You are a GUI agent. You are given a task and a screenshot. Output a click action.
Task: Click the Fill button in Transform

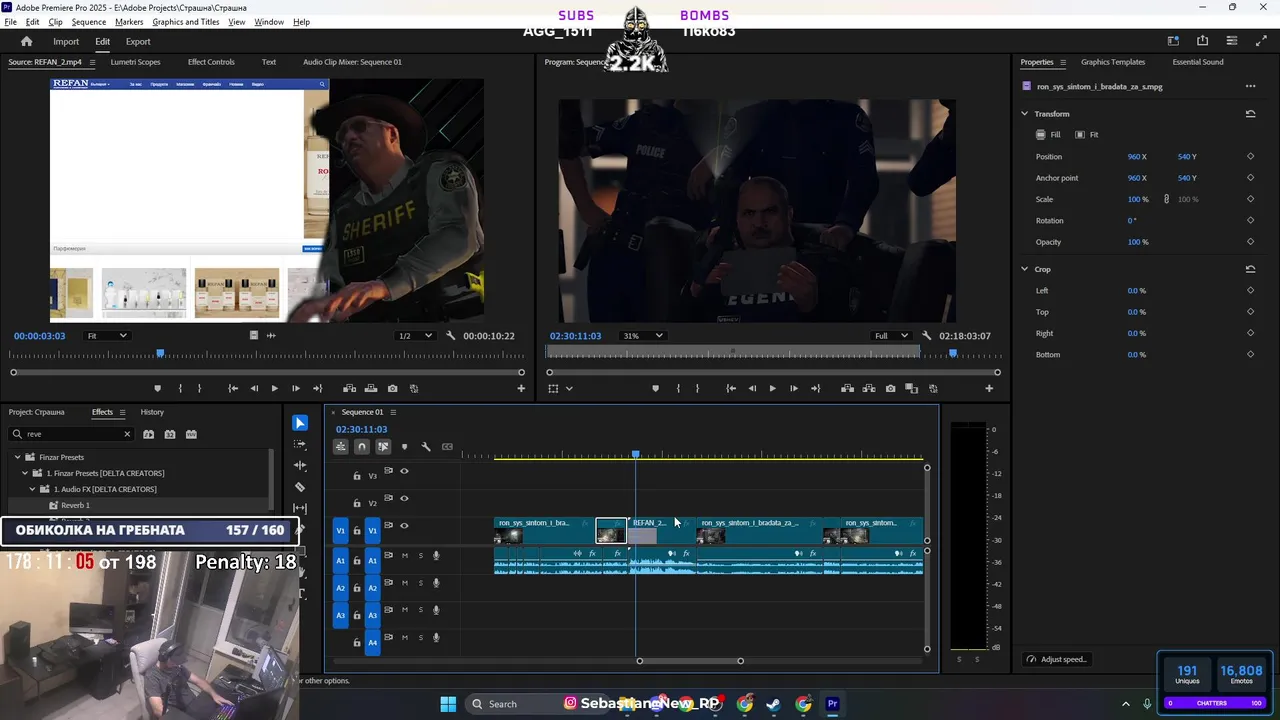coord(1048,135)
